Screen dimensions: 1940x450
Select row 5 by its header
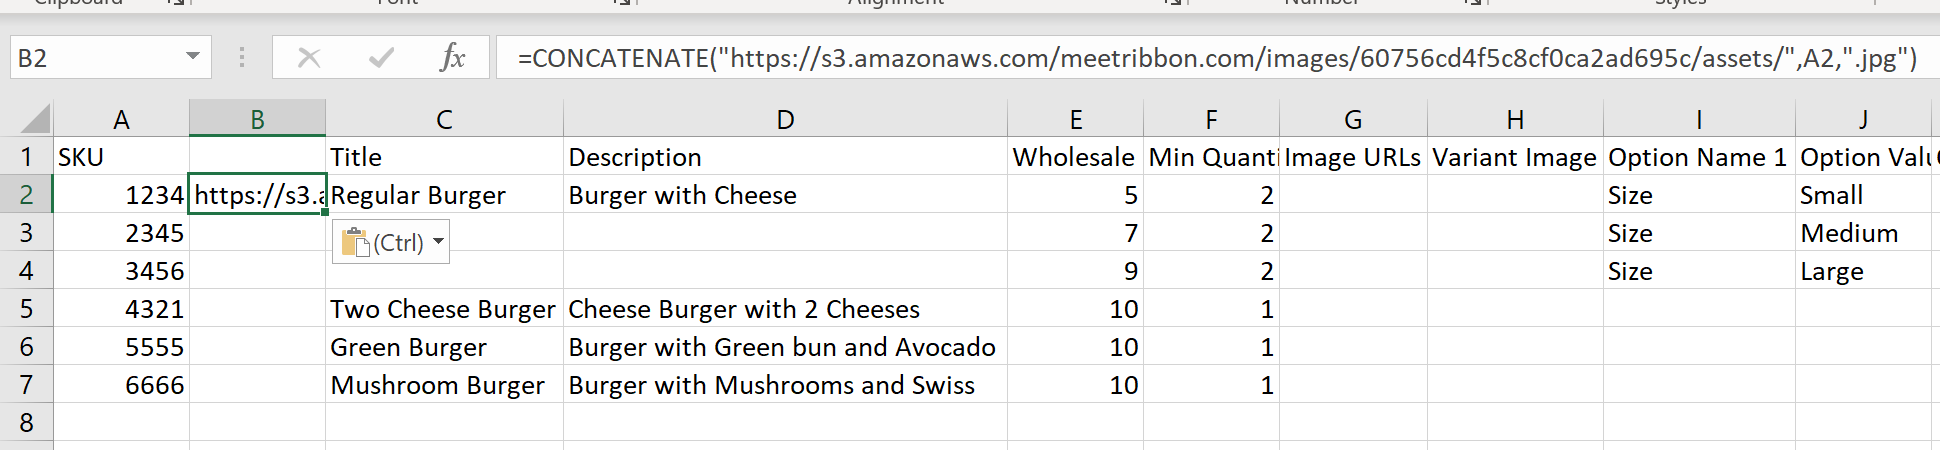pyautogui.click(x=27, y=309)
